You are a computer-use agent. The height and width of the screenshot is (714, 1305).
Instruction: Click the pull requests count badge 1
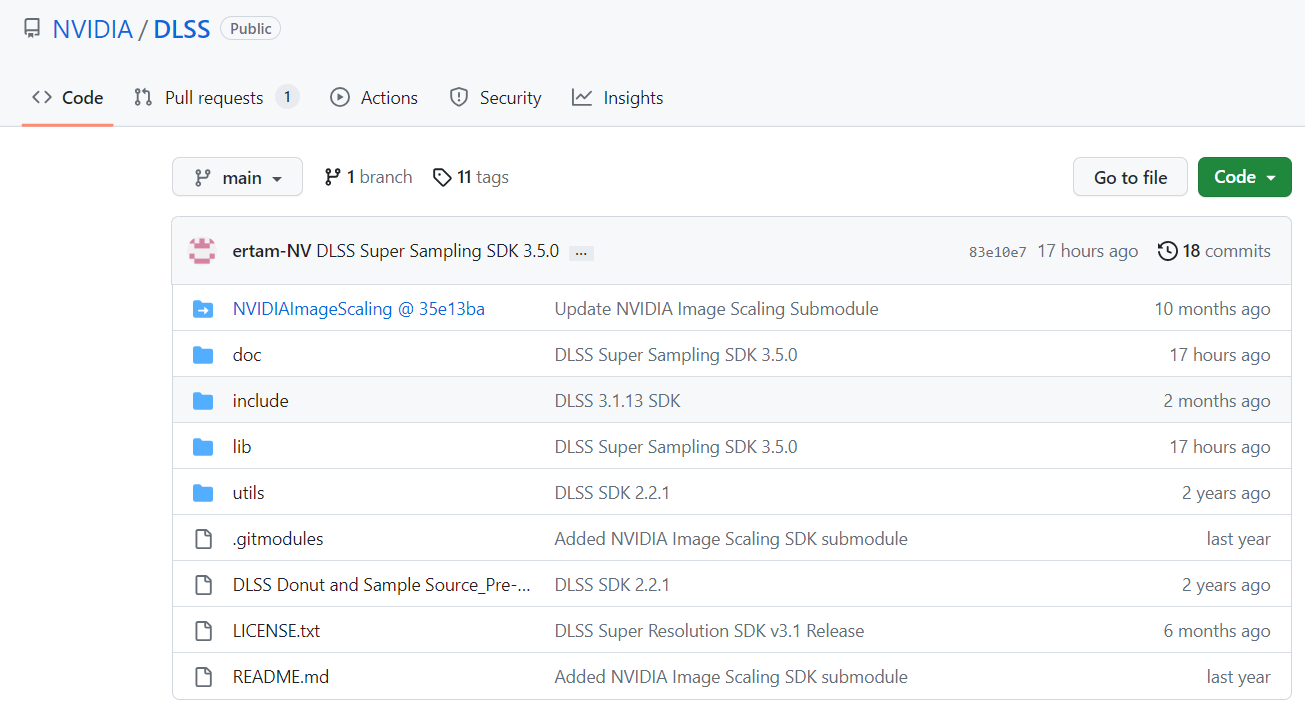287,97
